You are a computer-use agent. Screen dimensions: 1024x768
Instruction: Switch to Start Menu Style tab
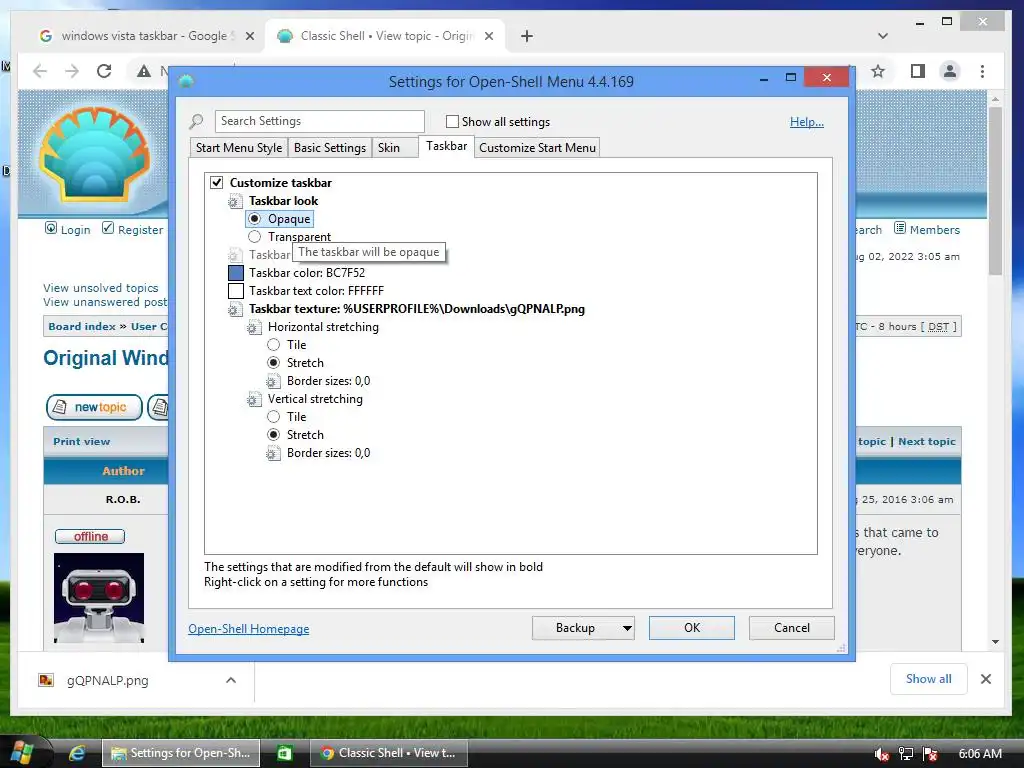(239, 148)
